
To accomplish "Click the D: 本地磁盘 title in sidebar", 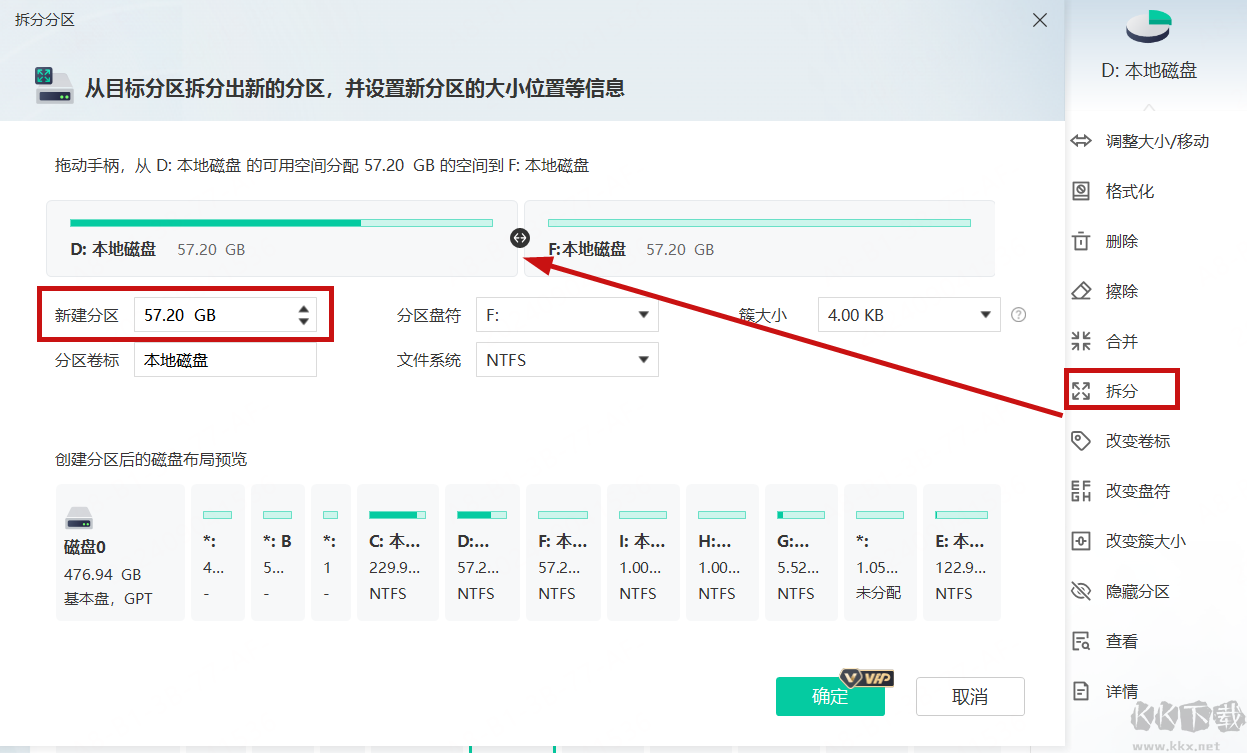I will coord(1149,71).
